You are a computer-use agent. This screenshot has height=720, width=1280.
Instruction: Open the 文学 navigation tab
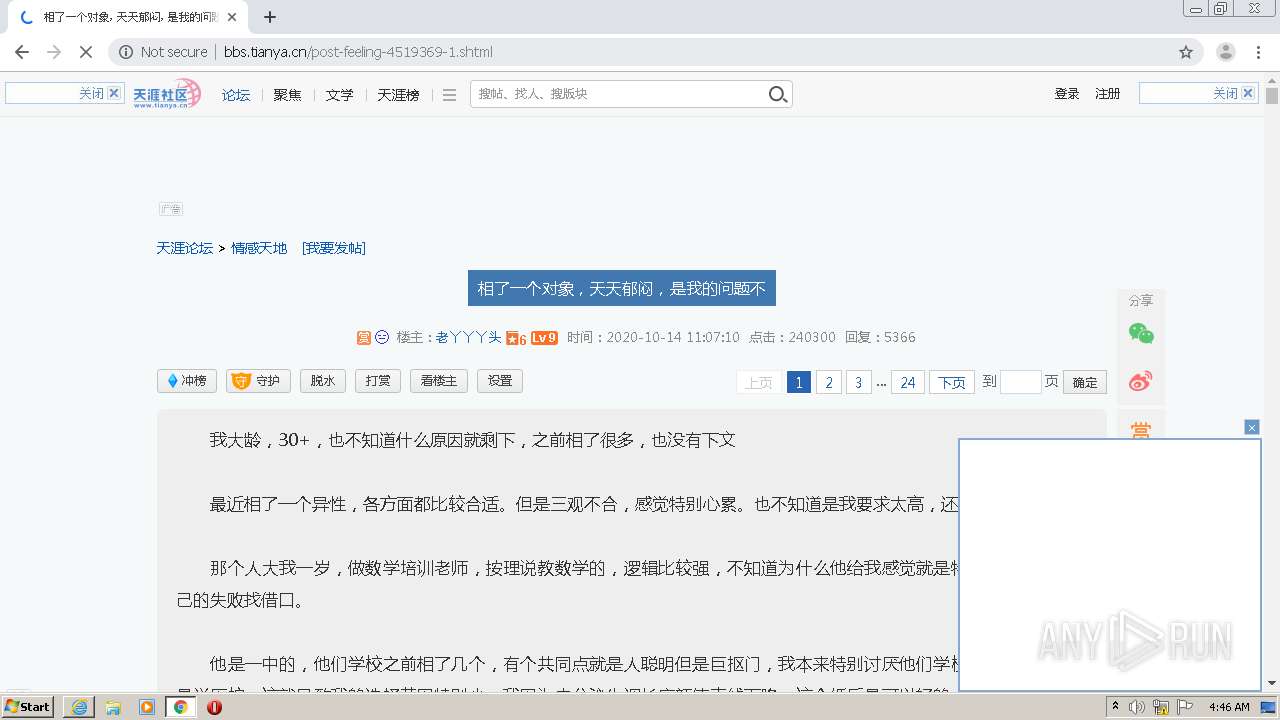coord(339,95)
